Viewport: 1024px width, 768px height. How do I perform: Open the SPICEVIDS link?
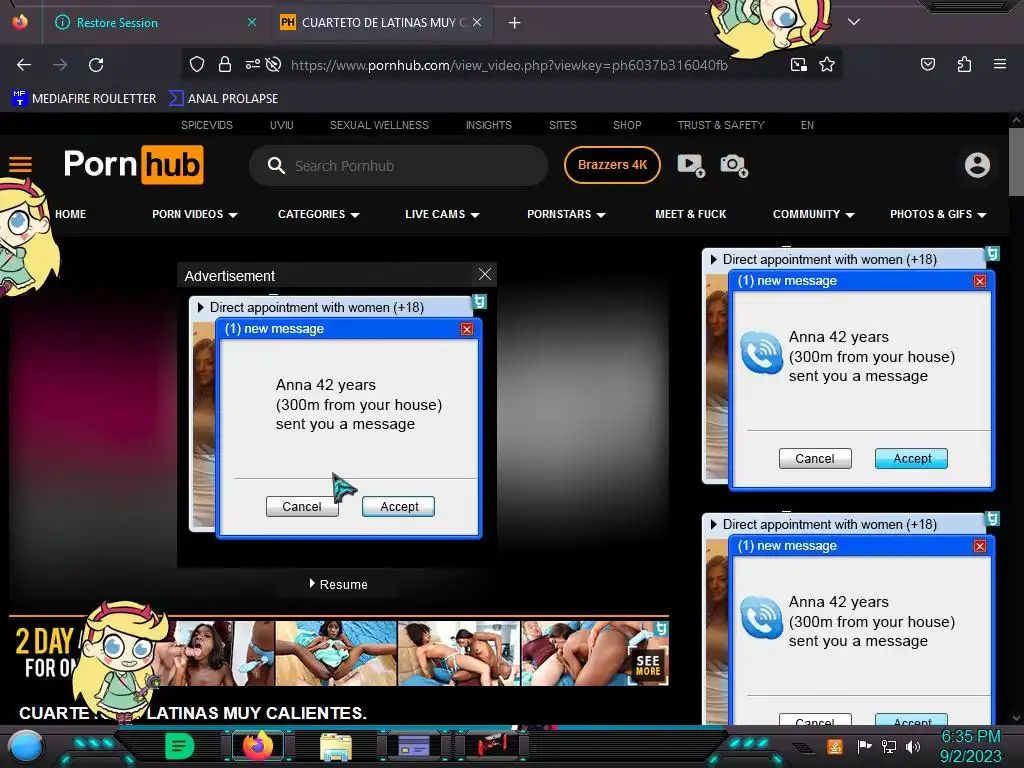pos(206,125)
